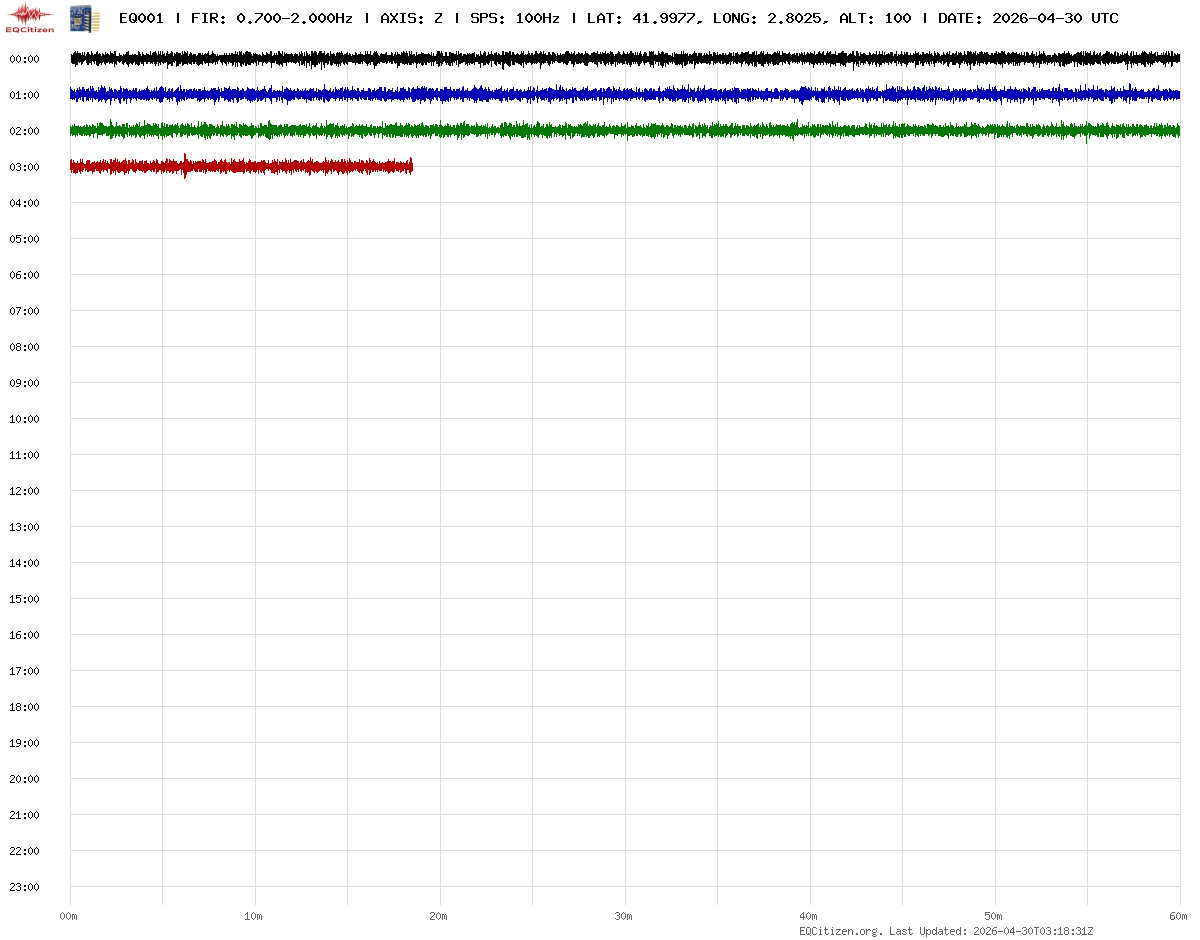
Task: Click the 03:00 row label
Action: tap(24, 167)
